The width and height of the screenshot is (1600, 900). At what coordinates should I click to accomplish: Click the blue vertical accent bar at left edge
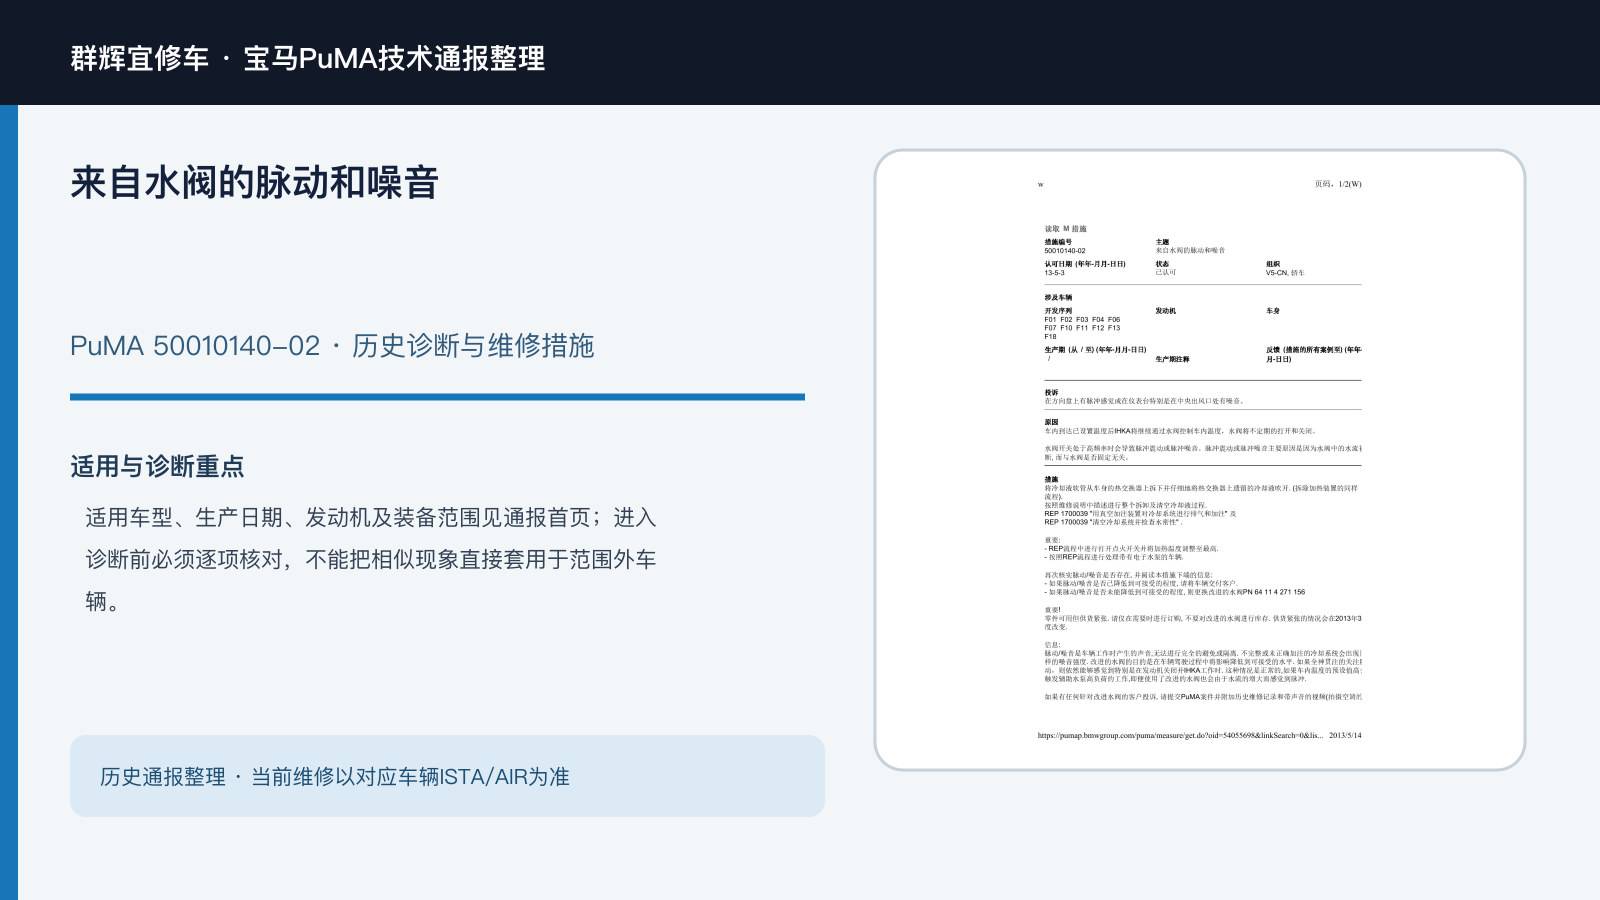click(x=9, y=502)
